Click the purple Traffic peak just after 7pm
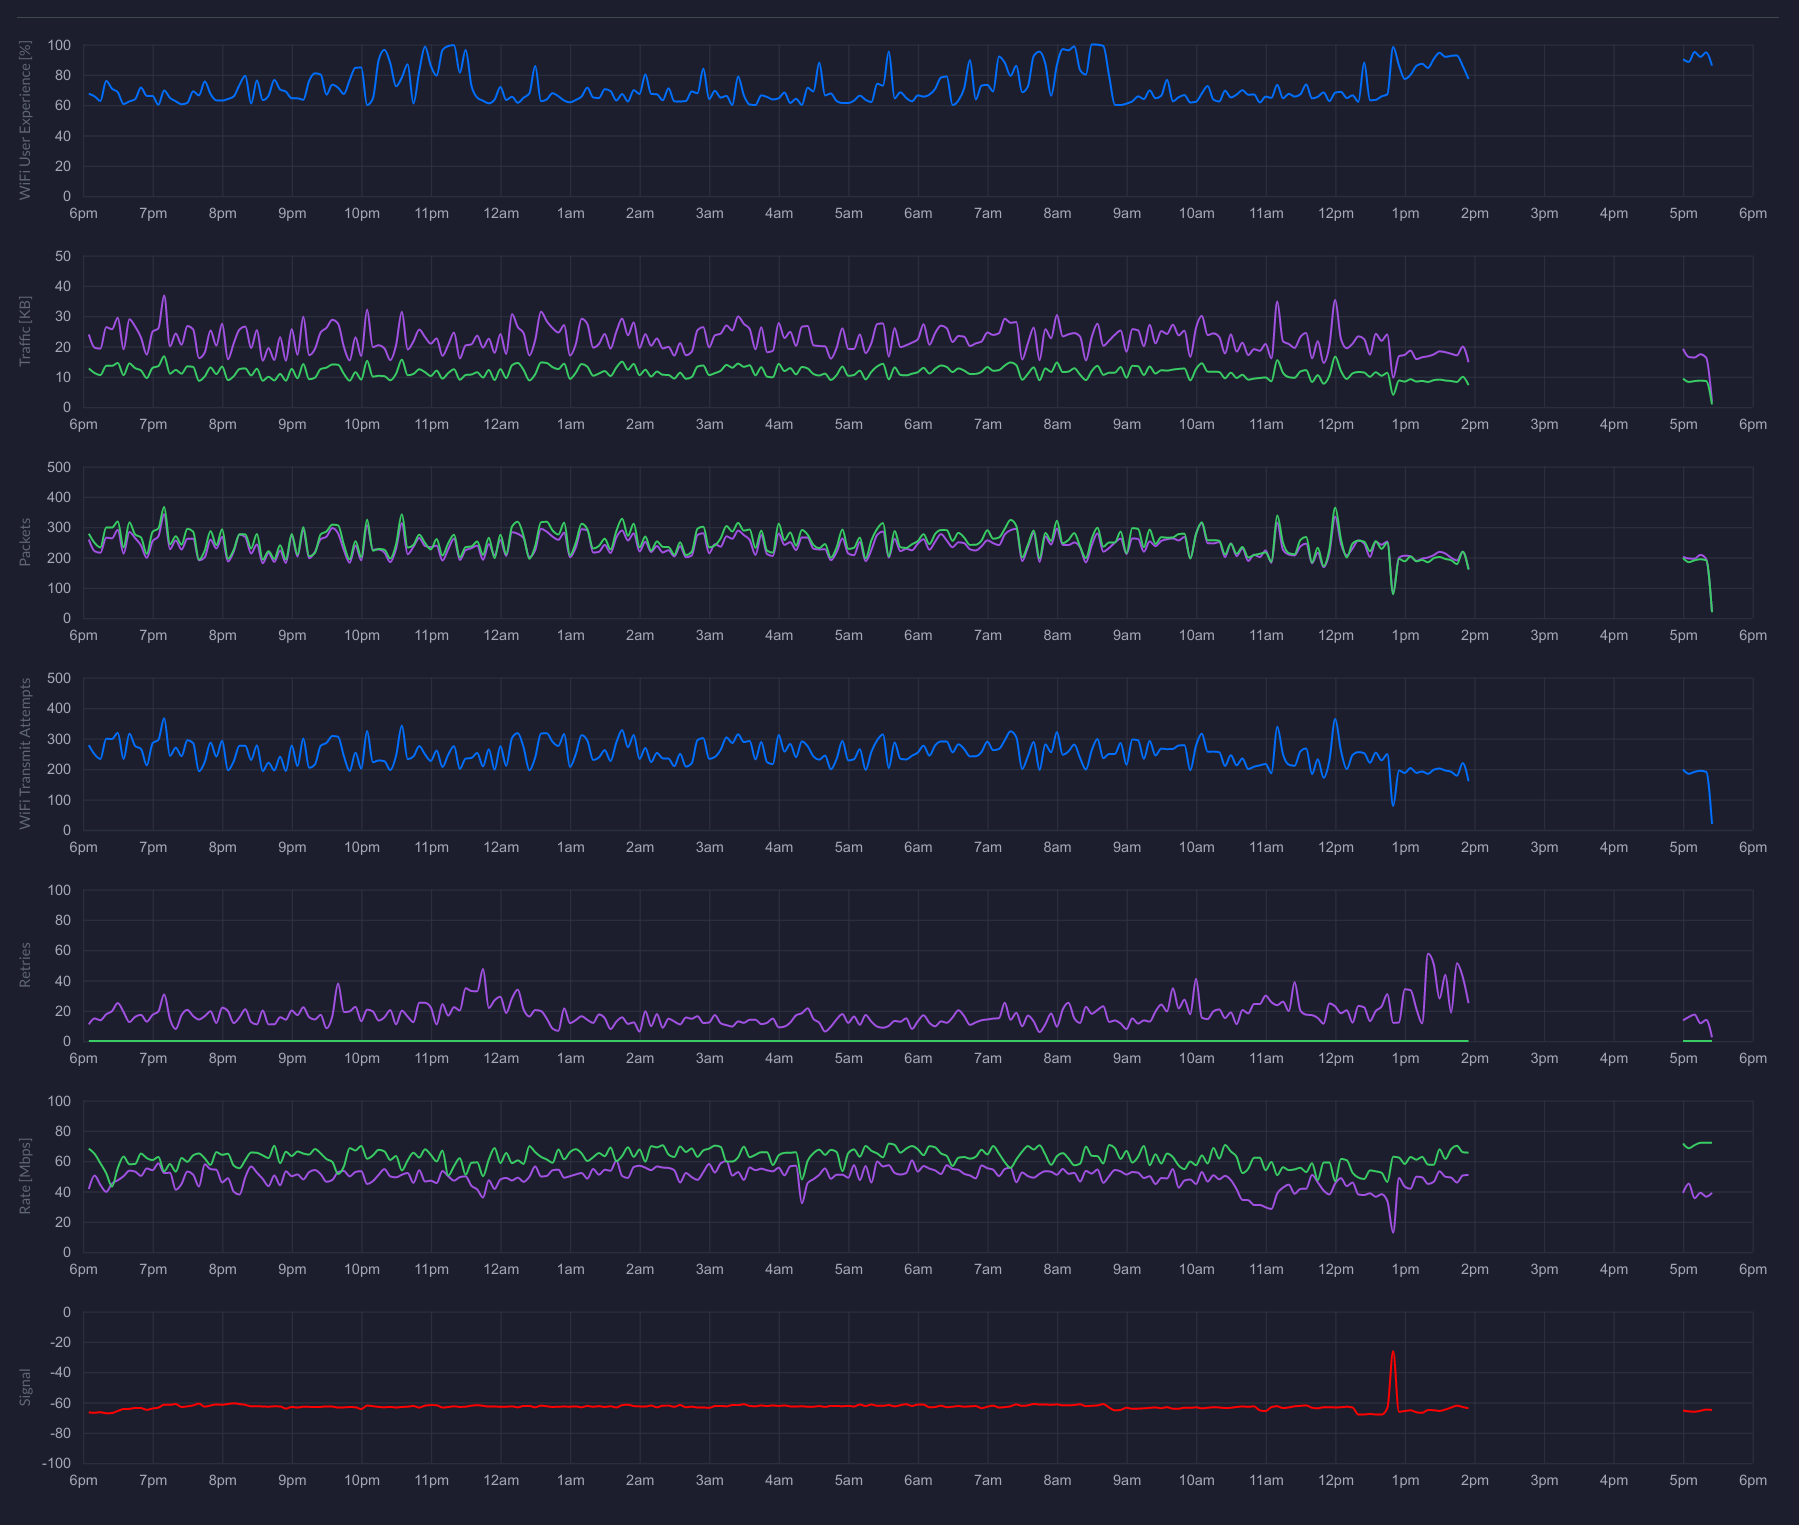Screen dimensions: 1799x1525 click(x=164, y=296)
